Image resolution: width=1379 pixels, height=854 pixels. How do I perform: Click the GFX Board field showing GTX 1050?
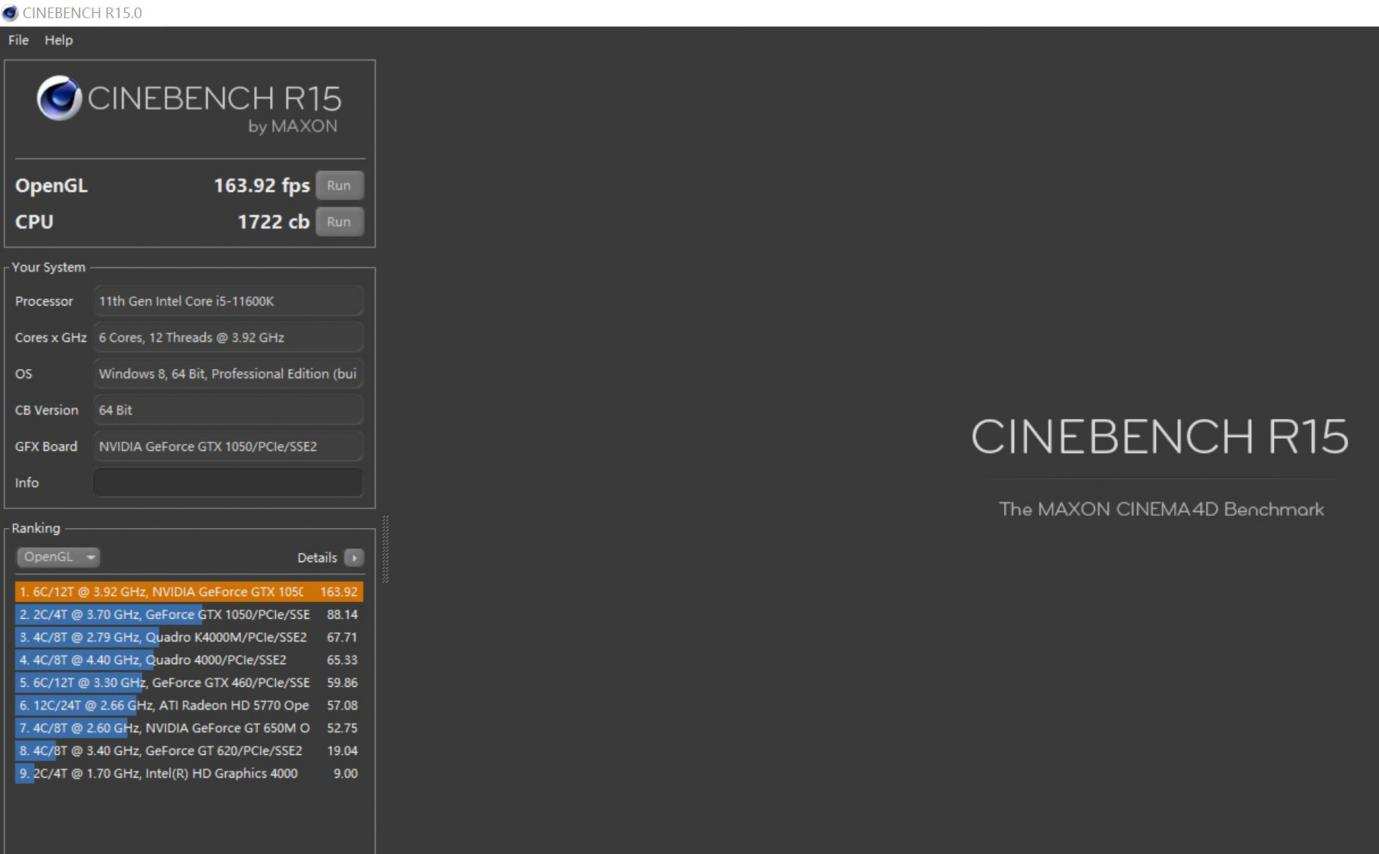pyautogui.click(x=228, y=446)
